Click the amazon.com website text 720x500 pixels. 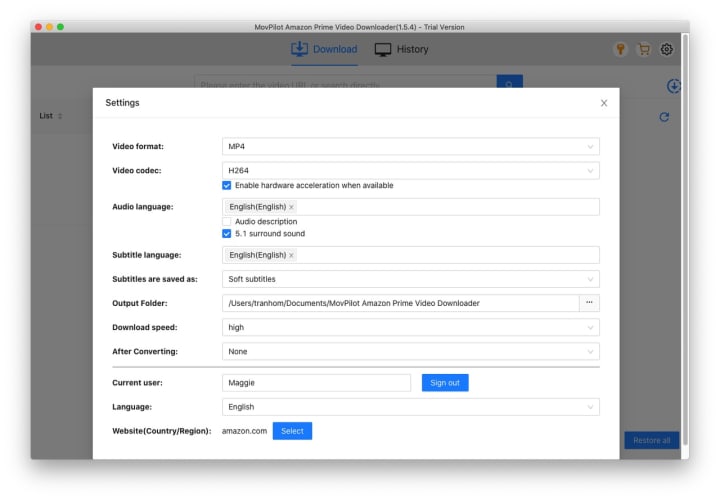point(244,431)
